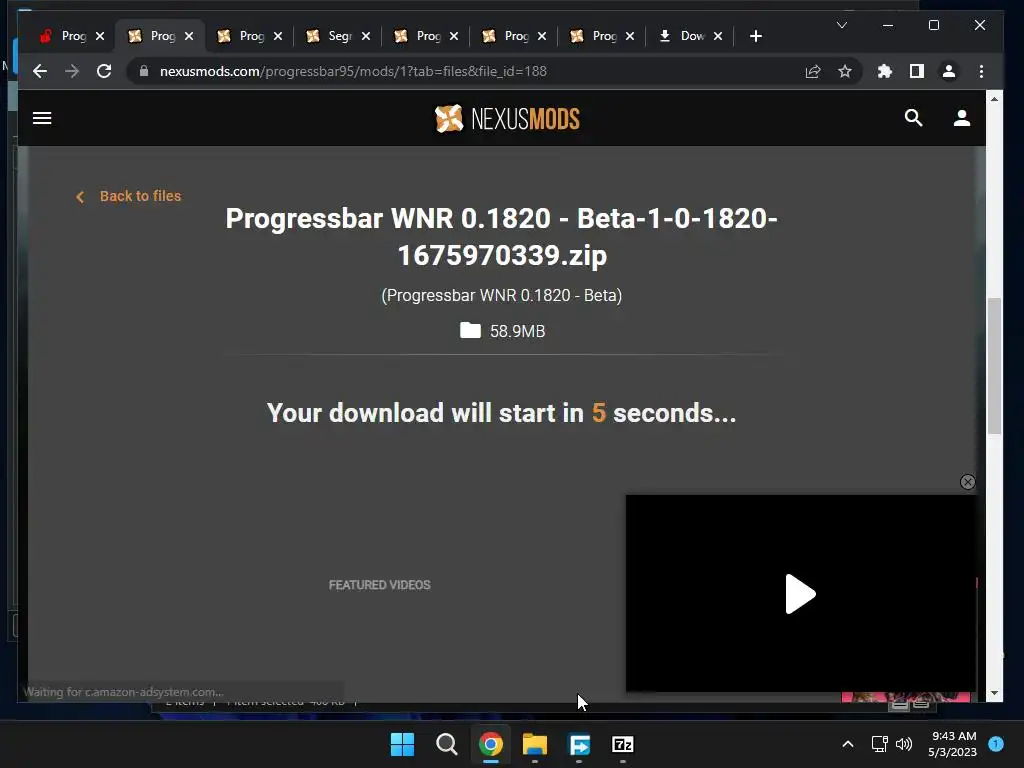This screenshot has height=768, width=1024.
Task: Click the page scrollbar thumb
Action: (994, 366)
